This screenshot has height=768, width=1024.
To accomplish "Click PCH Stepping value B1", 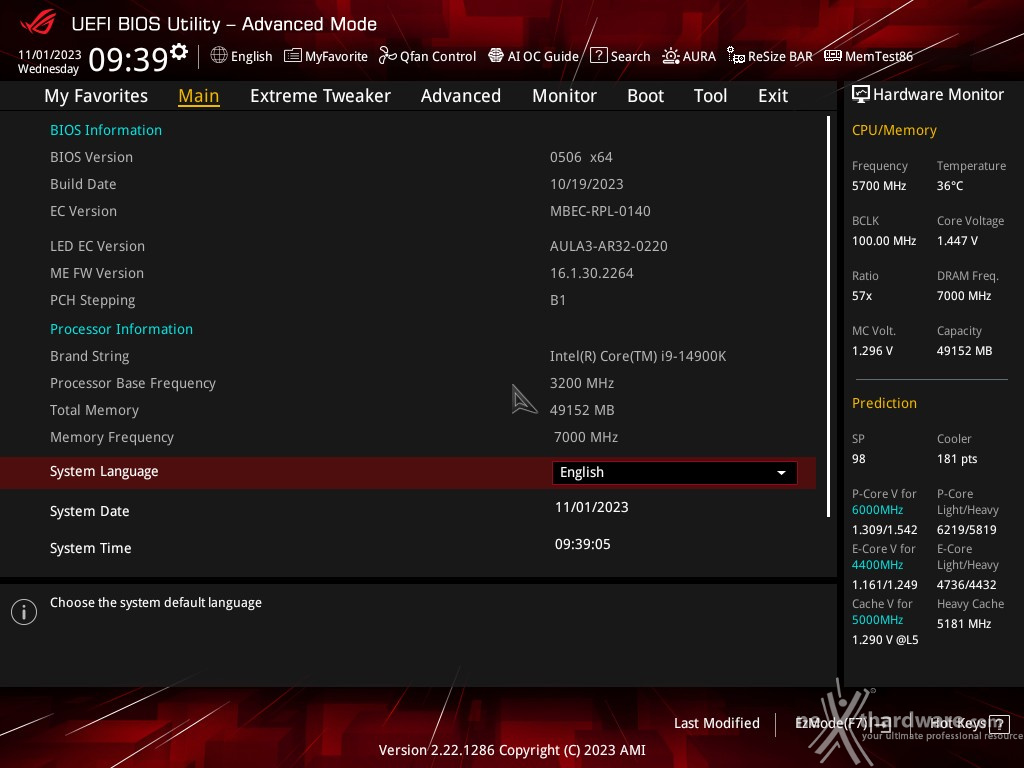I will coord(558,300).
